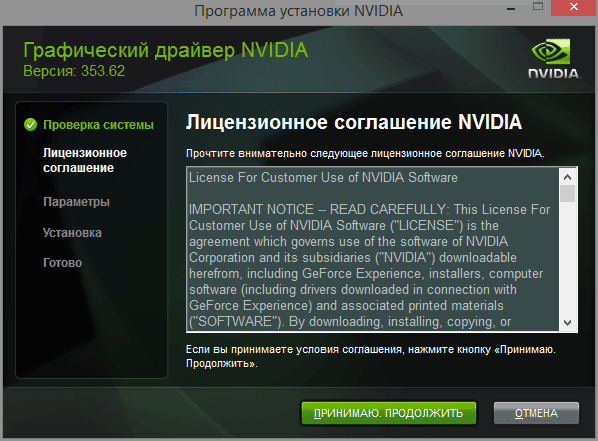Screen dimensions: 598x441
Task: Click the Программа установки NVIDIA title
Action: coord(299,11)
